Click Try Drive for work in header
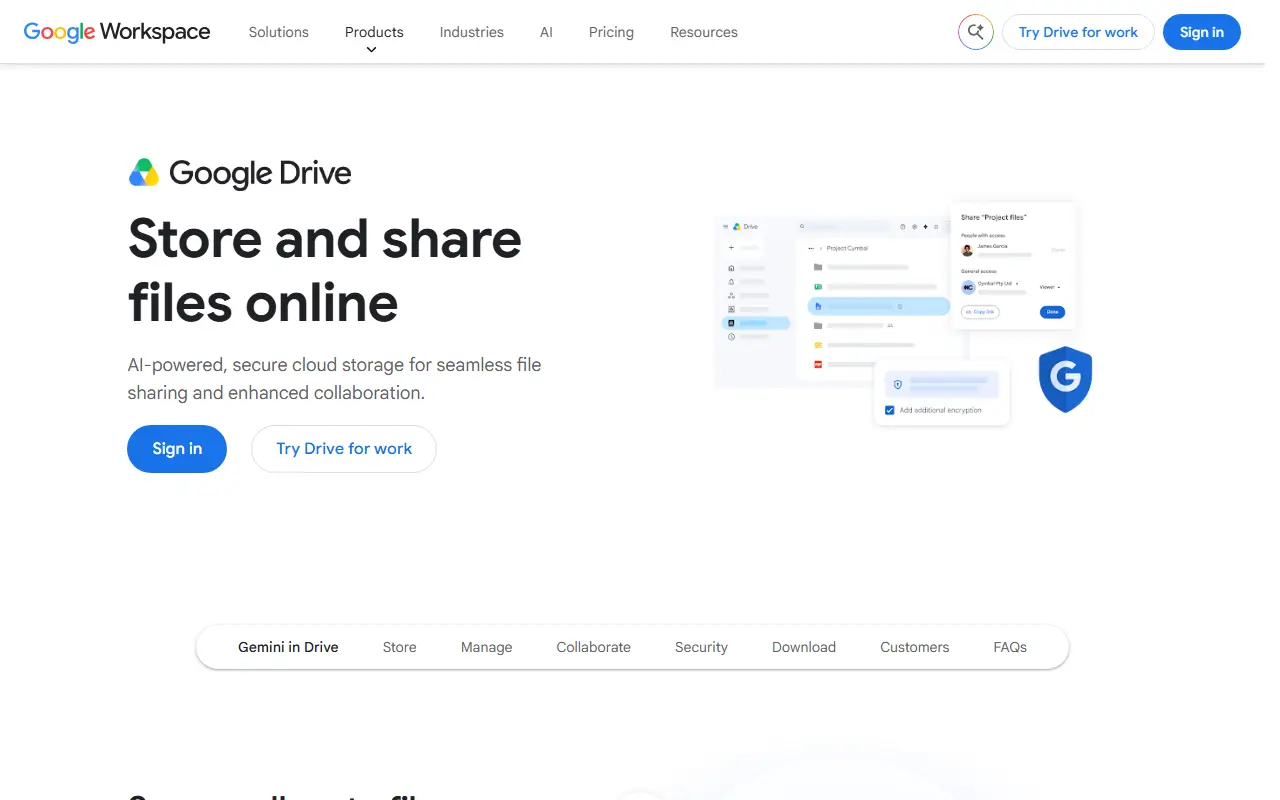 [1078, 32]
